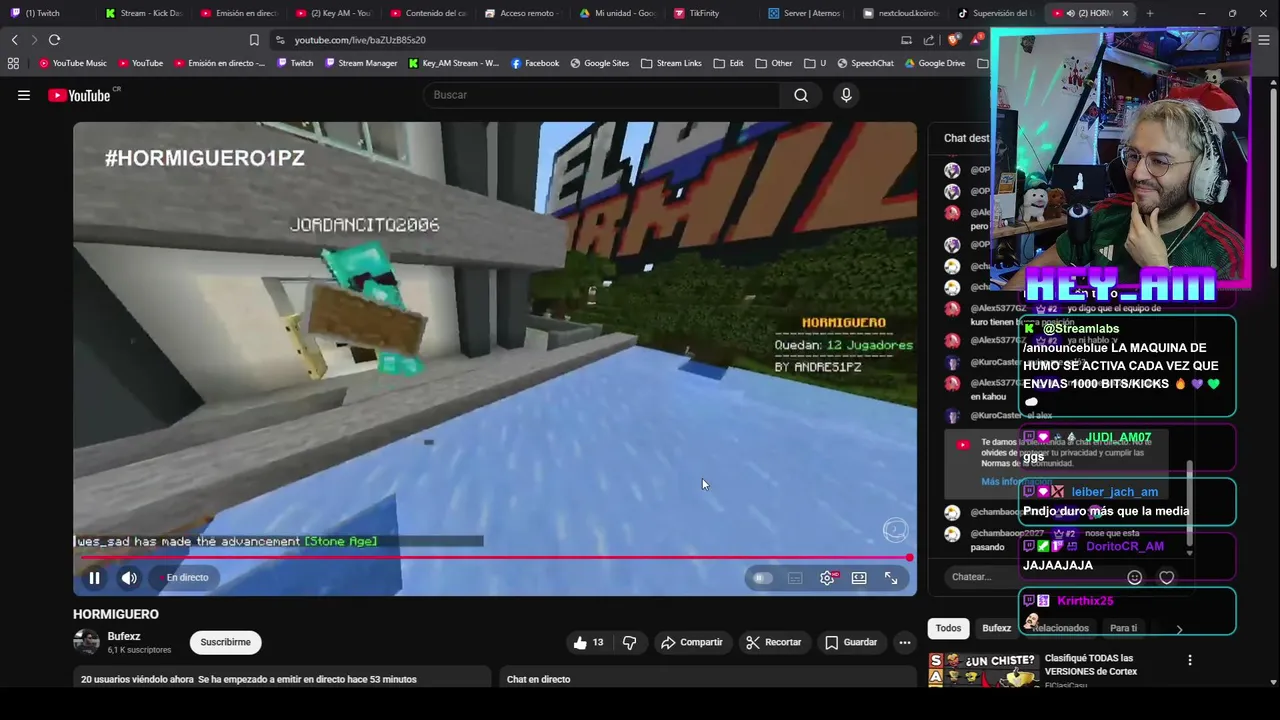Click the Recortar clip button

point(774,642)
